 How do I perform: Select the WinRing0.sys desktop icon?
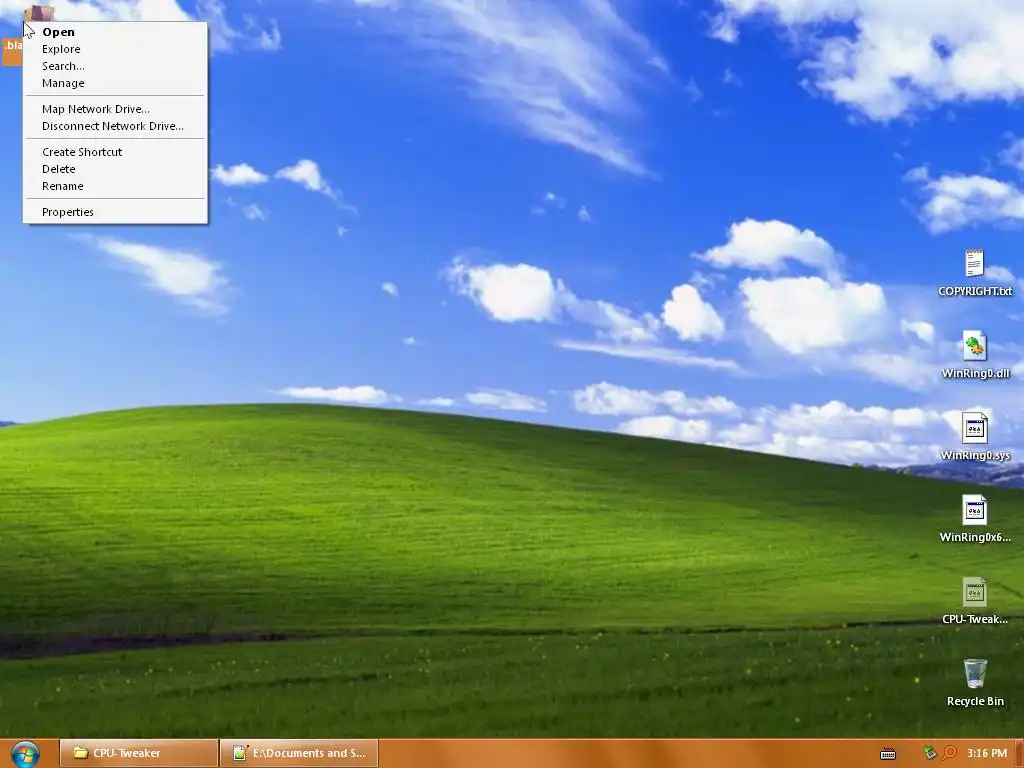(974, 437)
